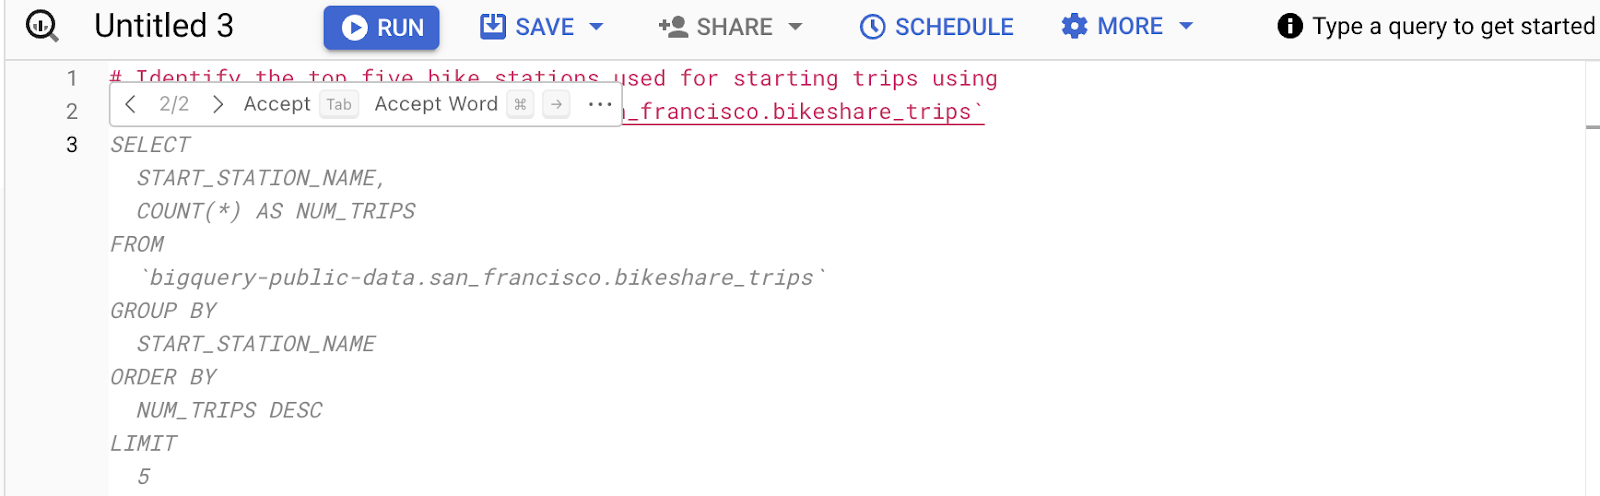Place cursor on the ORDER BY line

pos(164,377)
